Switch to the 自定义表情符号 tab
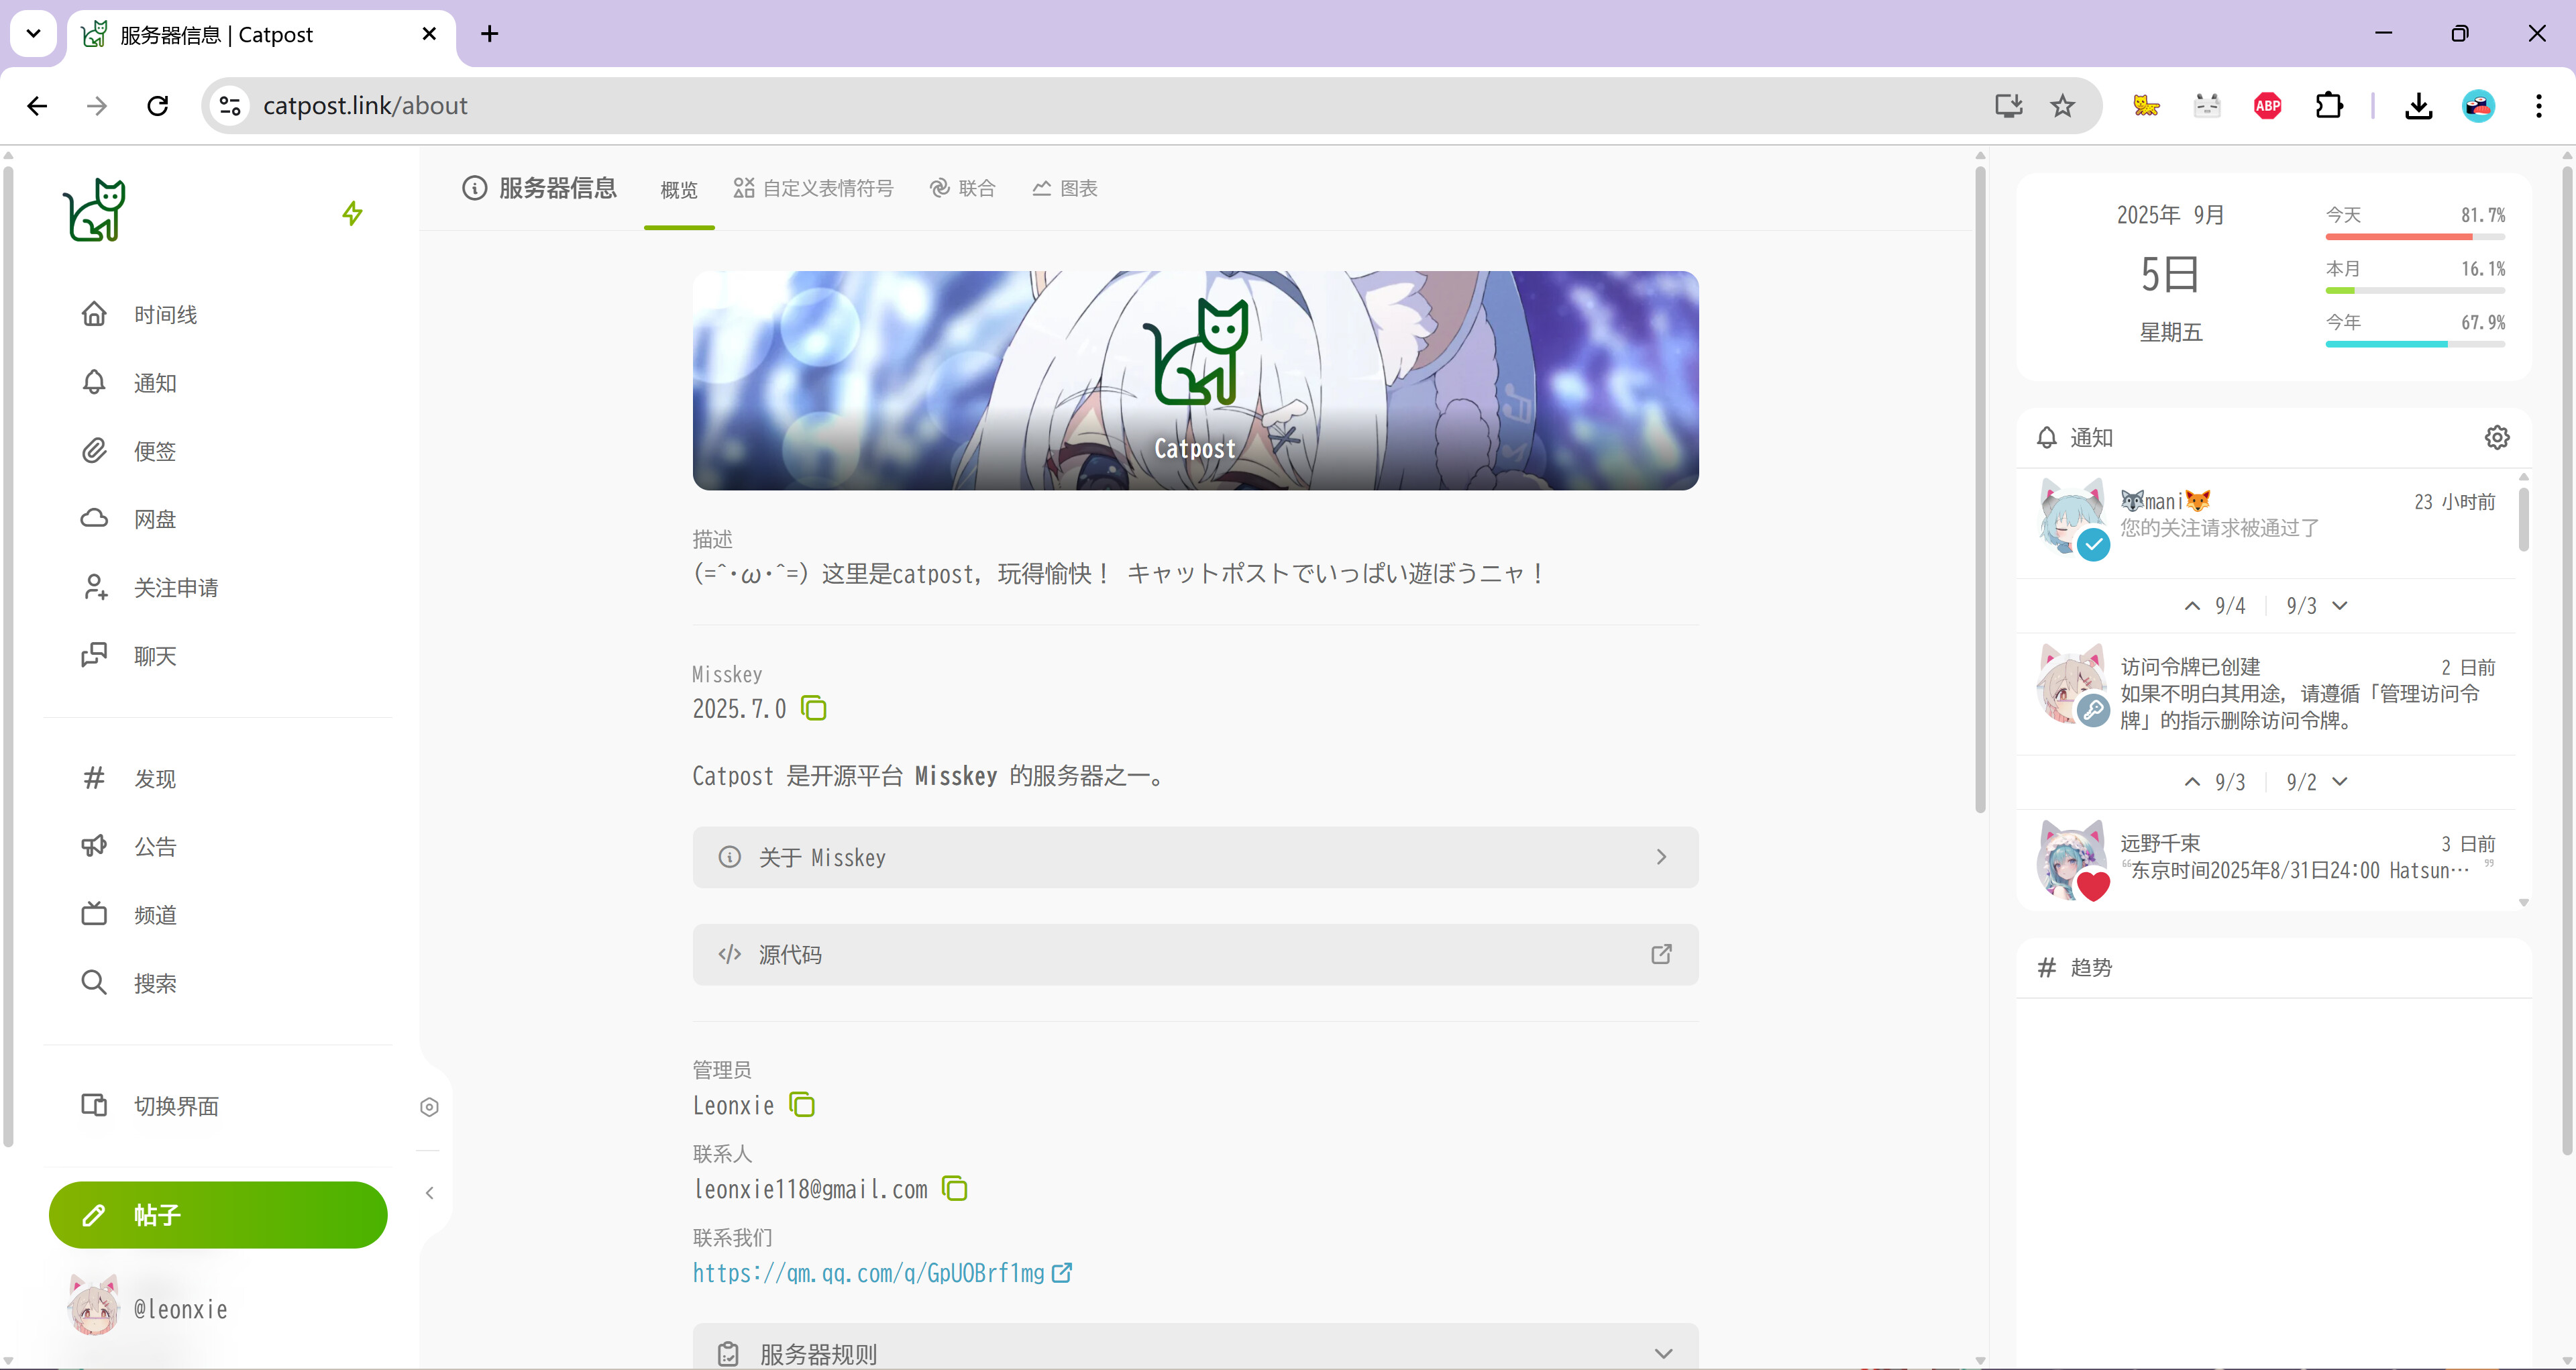This screenshot has height=1370, width=2576. pyautogui.click(x=814, y=188)
